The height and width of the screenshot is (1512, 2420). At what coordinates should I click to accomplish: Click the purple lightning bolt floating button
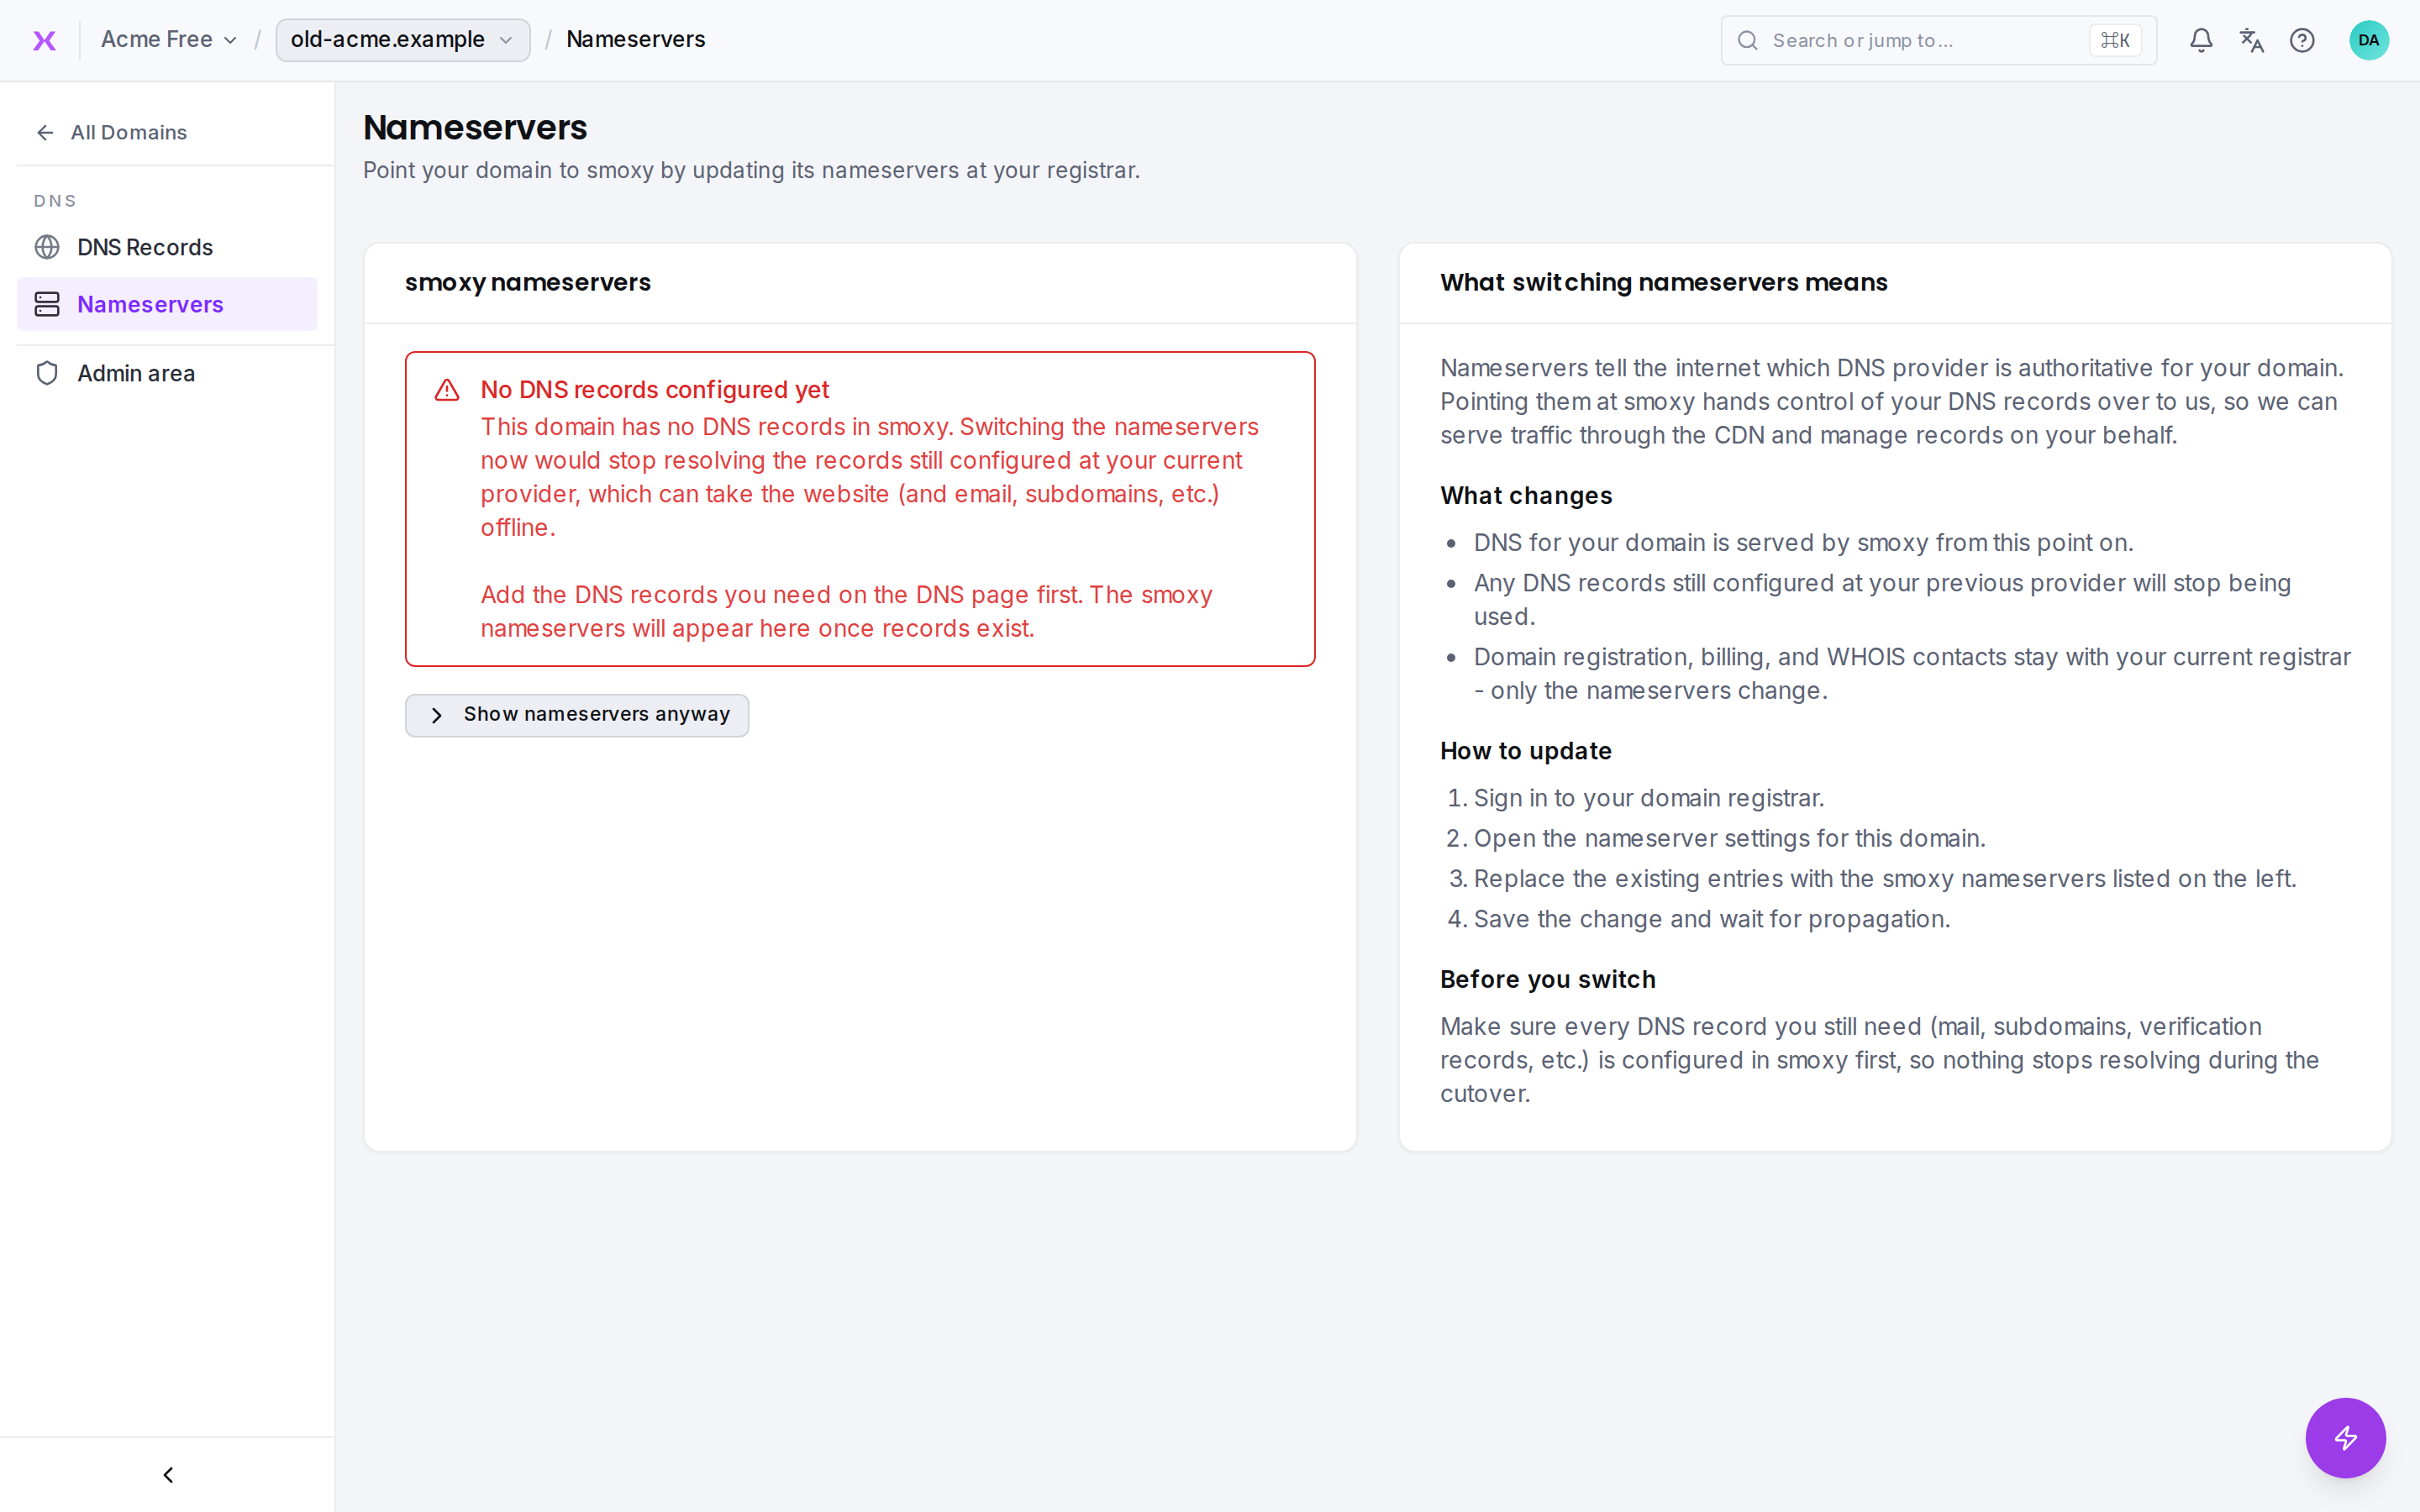pos(2345,1437)
